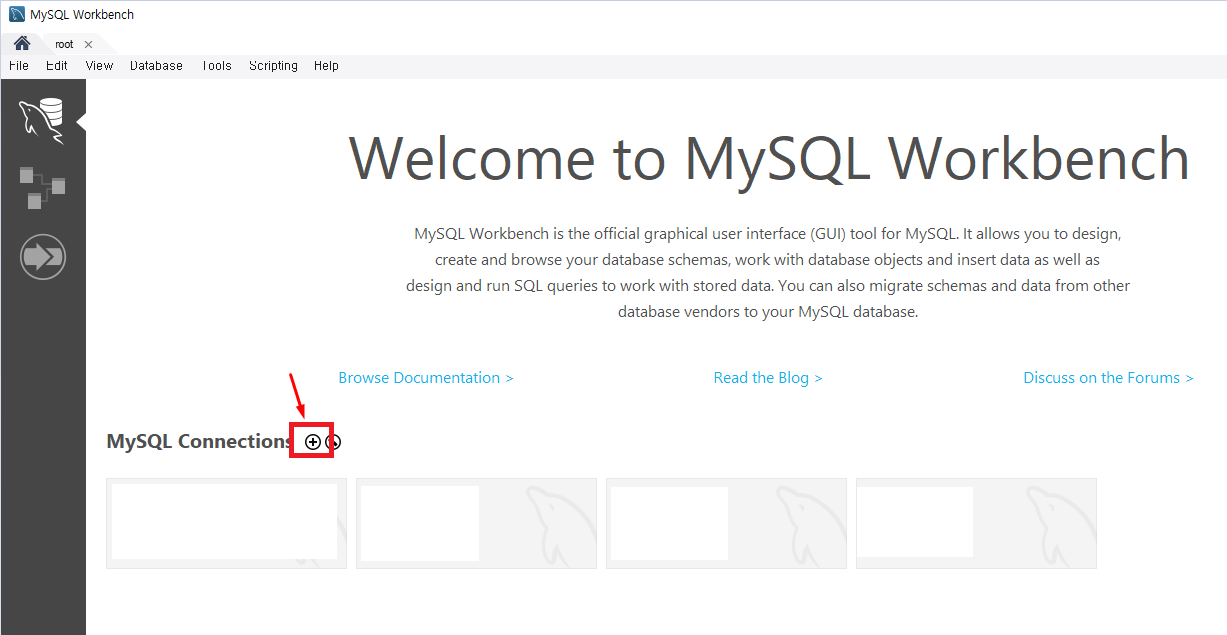Follow the Read the Blog link
Image resolution: width=1227 pixels, height=635 pixels.
coord(768,378)
